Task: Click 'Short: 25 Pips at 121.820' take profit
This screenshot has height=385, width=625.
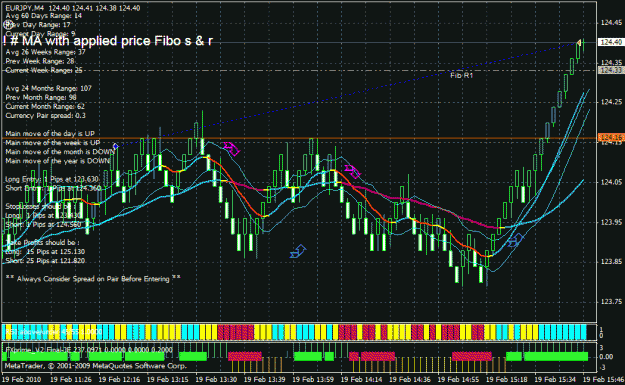Action: click(x=45, y=261)
